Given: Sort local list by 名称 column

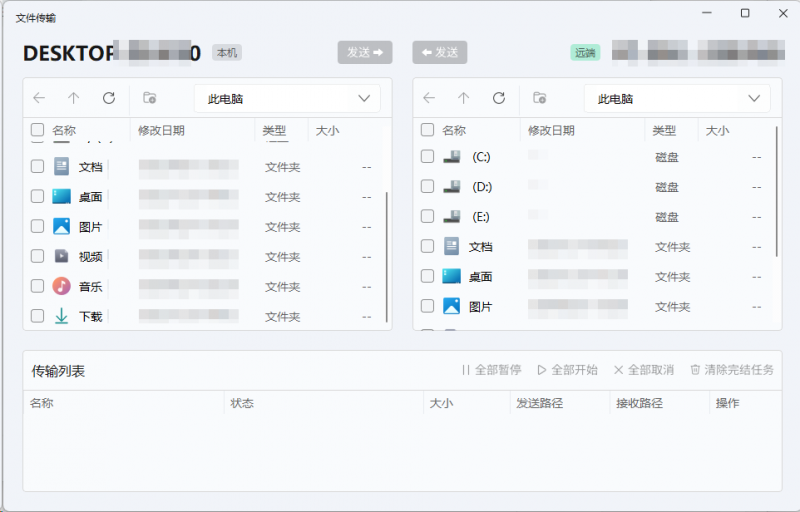Looking at the screenshot, I should [64, 131].
